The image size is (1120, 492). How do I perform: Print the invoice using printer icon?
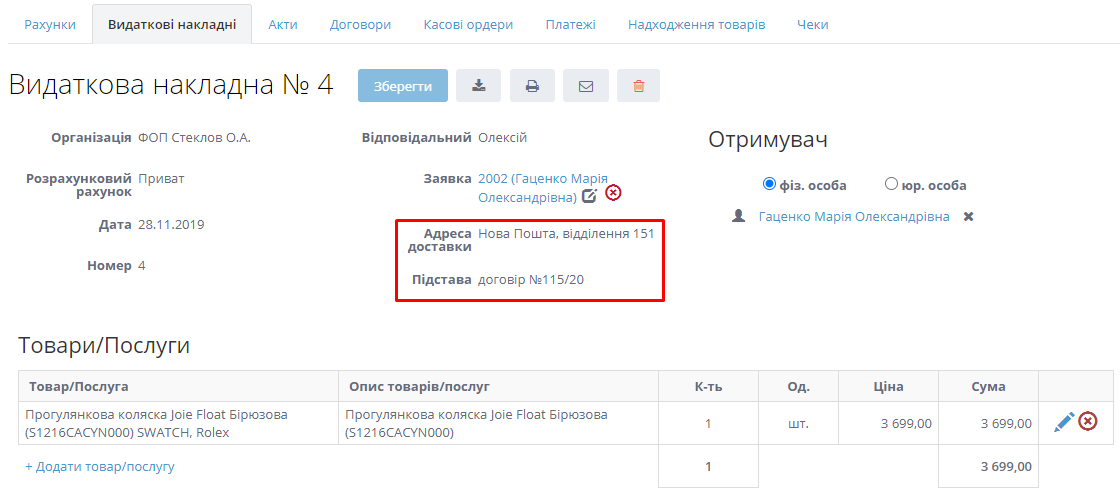coord(532,86)
